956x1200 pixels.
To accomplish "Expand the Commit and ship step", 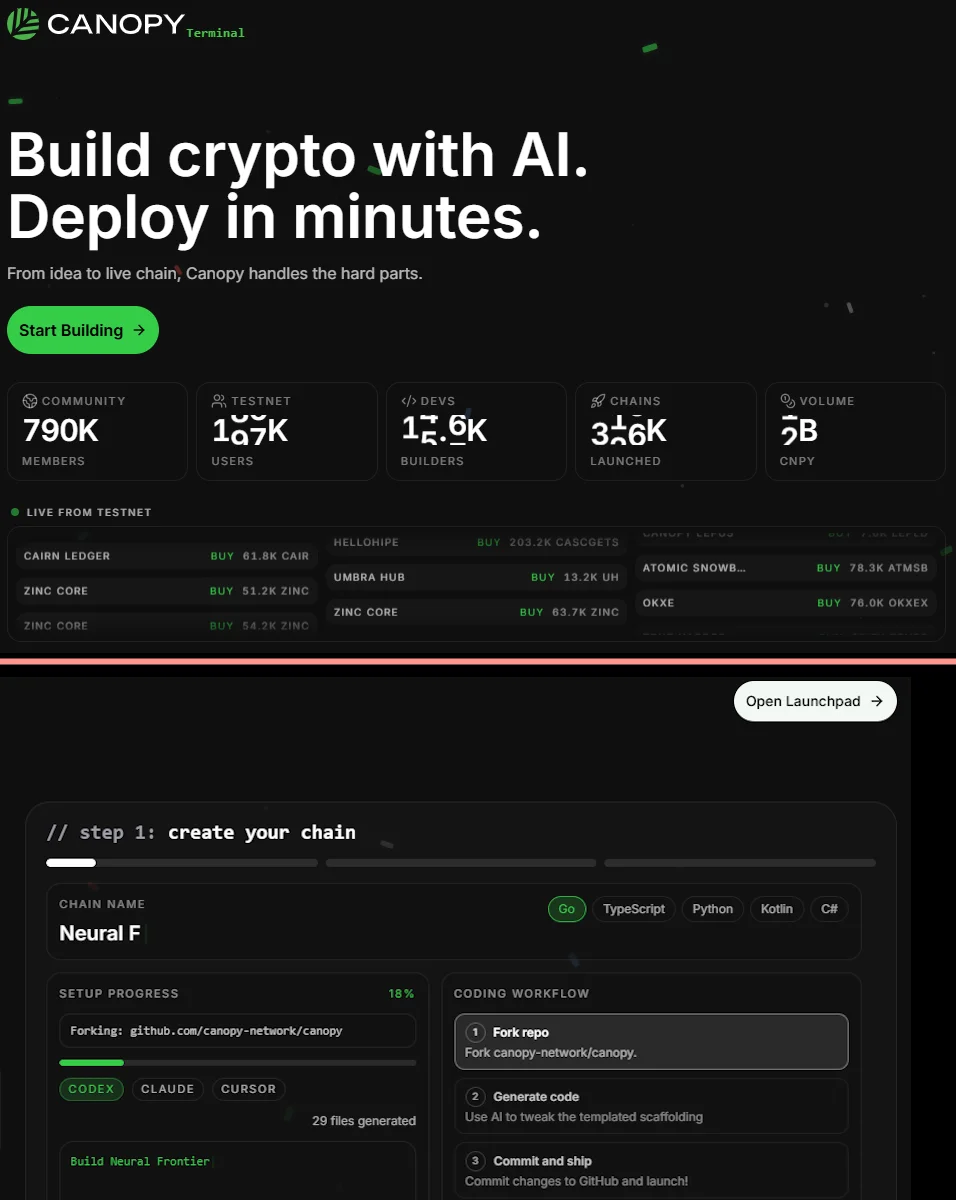I will (x=651, y=1168).
